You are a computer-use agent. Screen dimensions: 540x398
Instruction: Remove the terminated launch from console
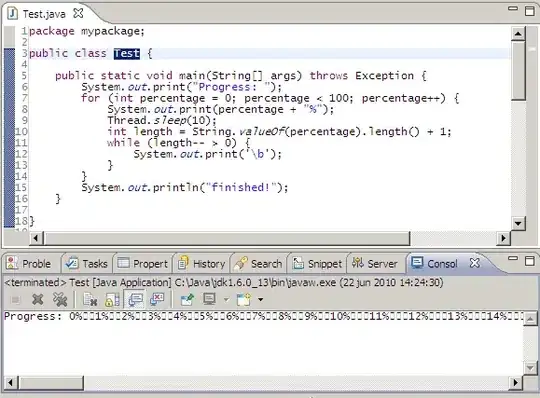coord(38,300)
